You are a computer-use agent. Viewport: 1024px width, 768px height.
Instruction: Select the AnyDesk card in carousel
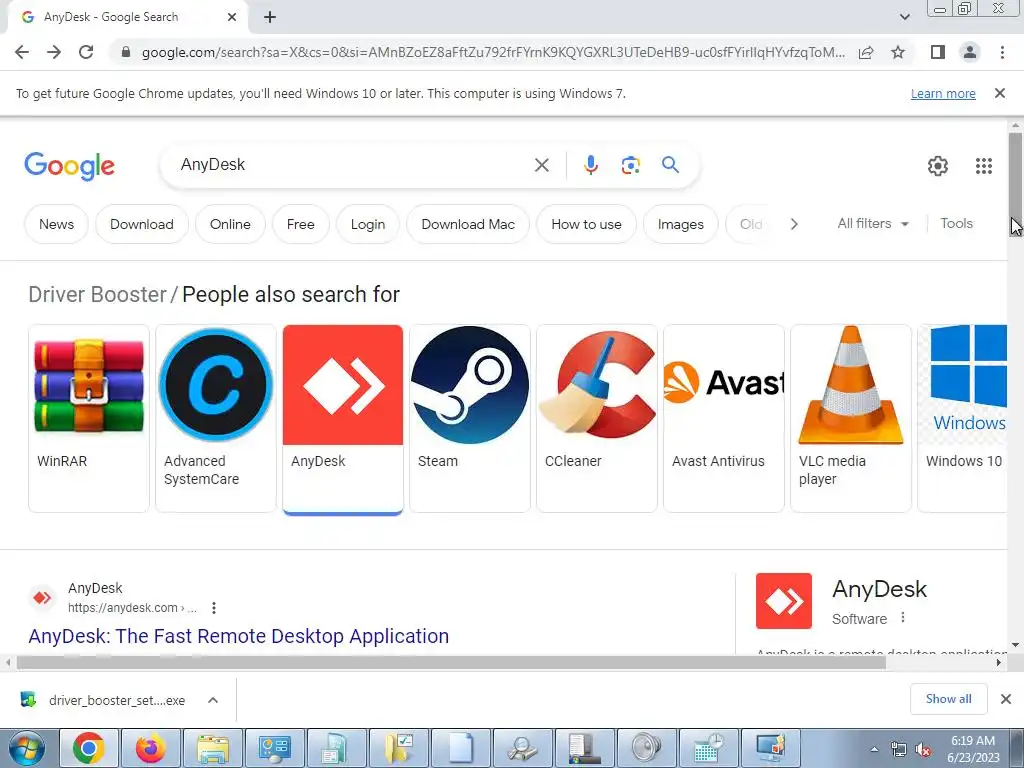point(343,418)
